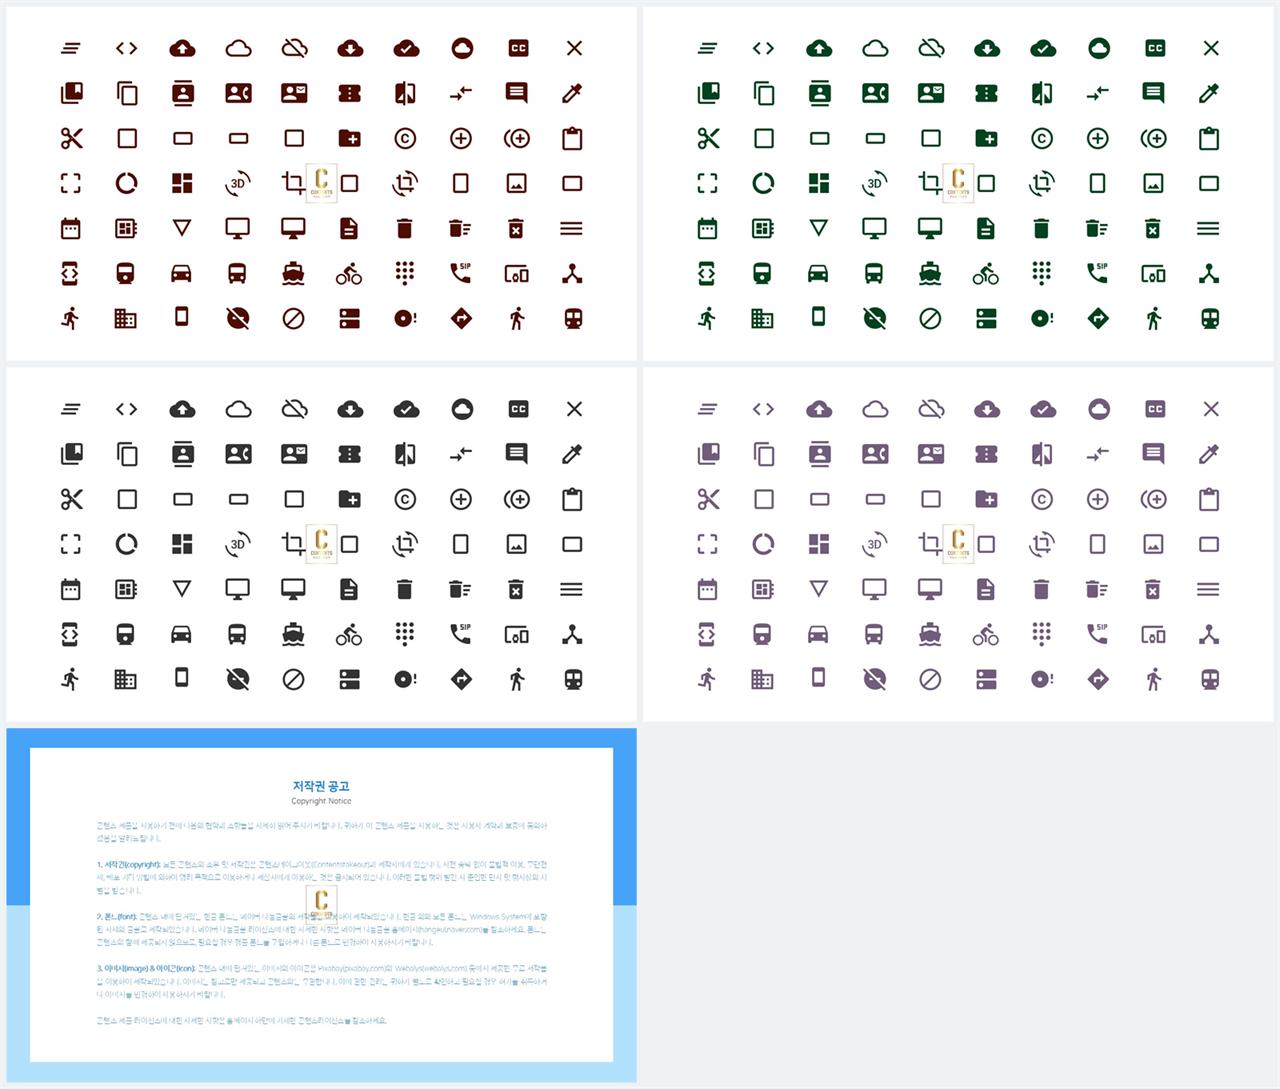
Task: Select the black data usage ring icon
Action: tap(126, 544)
